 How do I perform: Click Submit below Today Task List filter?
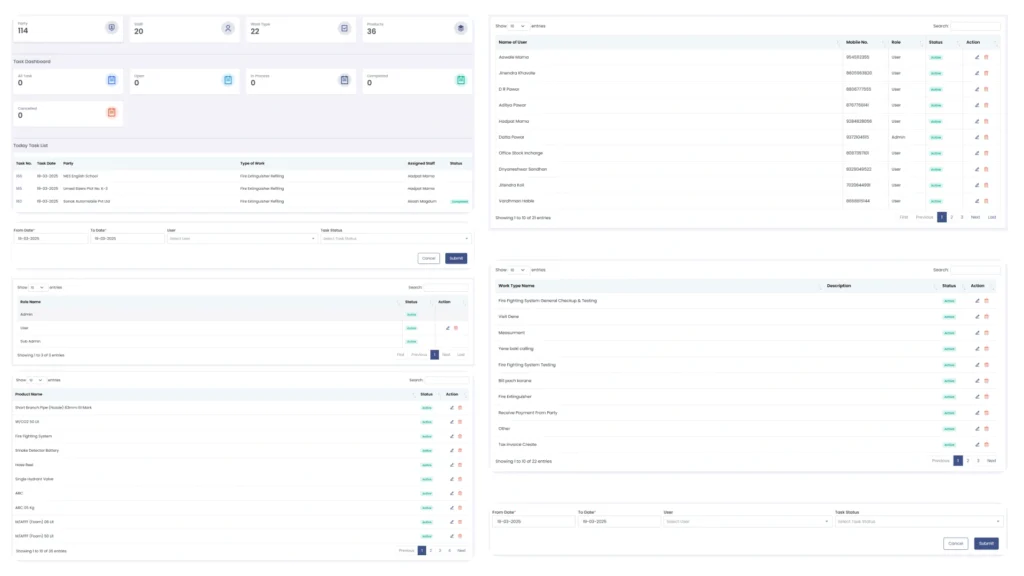(x=456, y=259)
